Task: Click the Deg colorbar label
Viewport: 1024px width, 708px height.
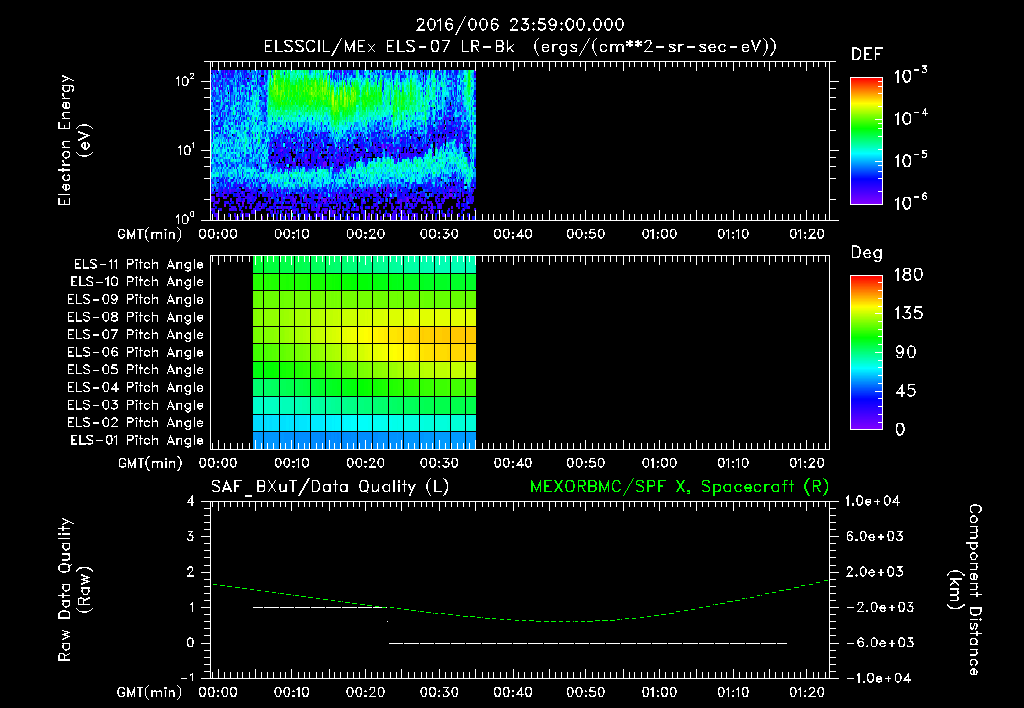Action: coord(867,253)
